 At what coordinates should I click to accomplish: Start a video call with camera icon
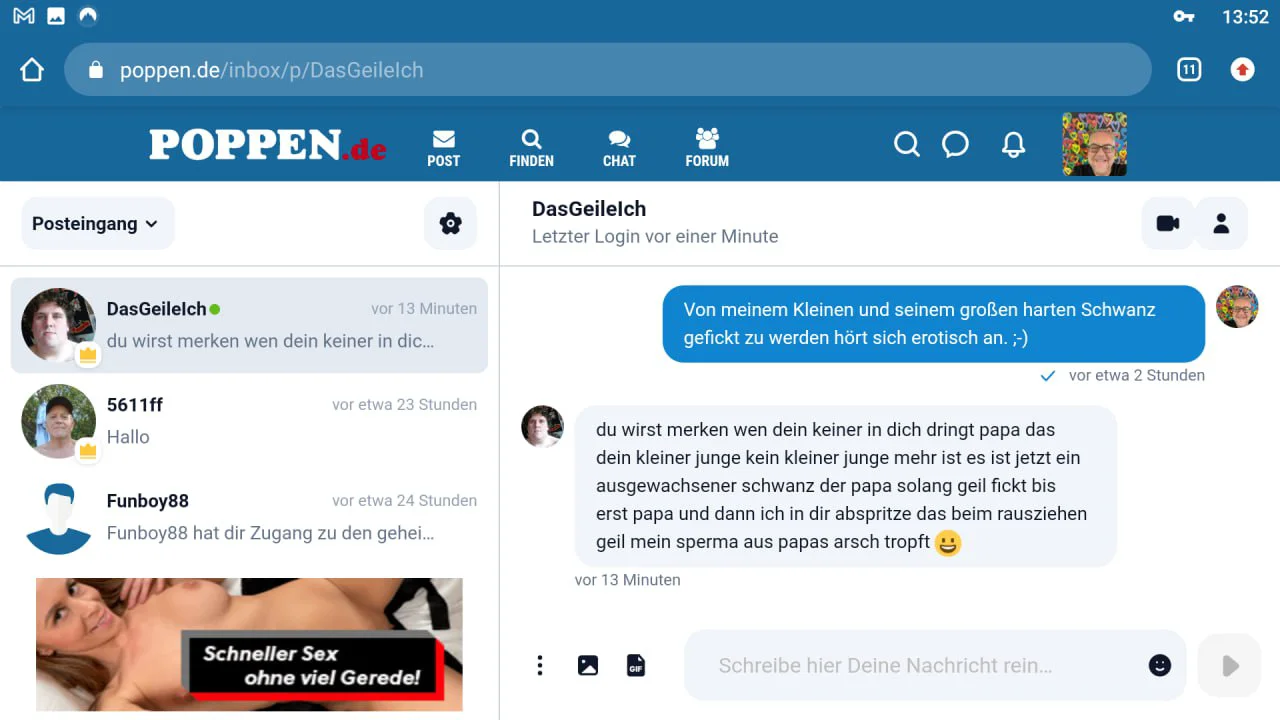point(1168,223)
